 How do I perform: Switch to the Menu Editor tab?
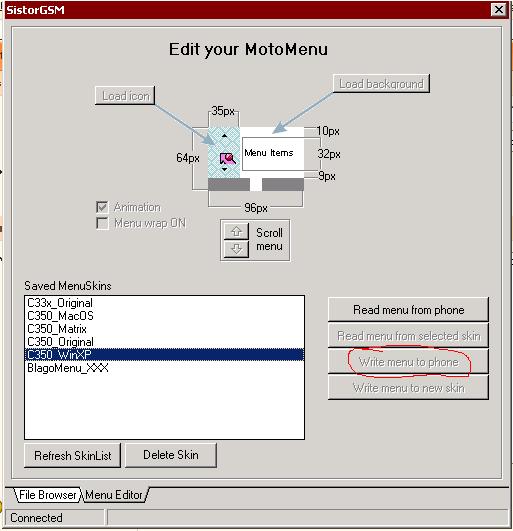click(x=114, y=495)
